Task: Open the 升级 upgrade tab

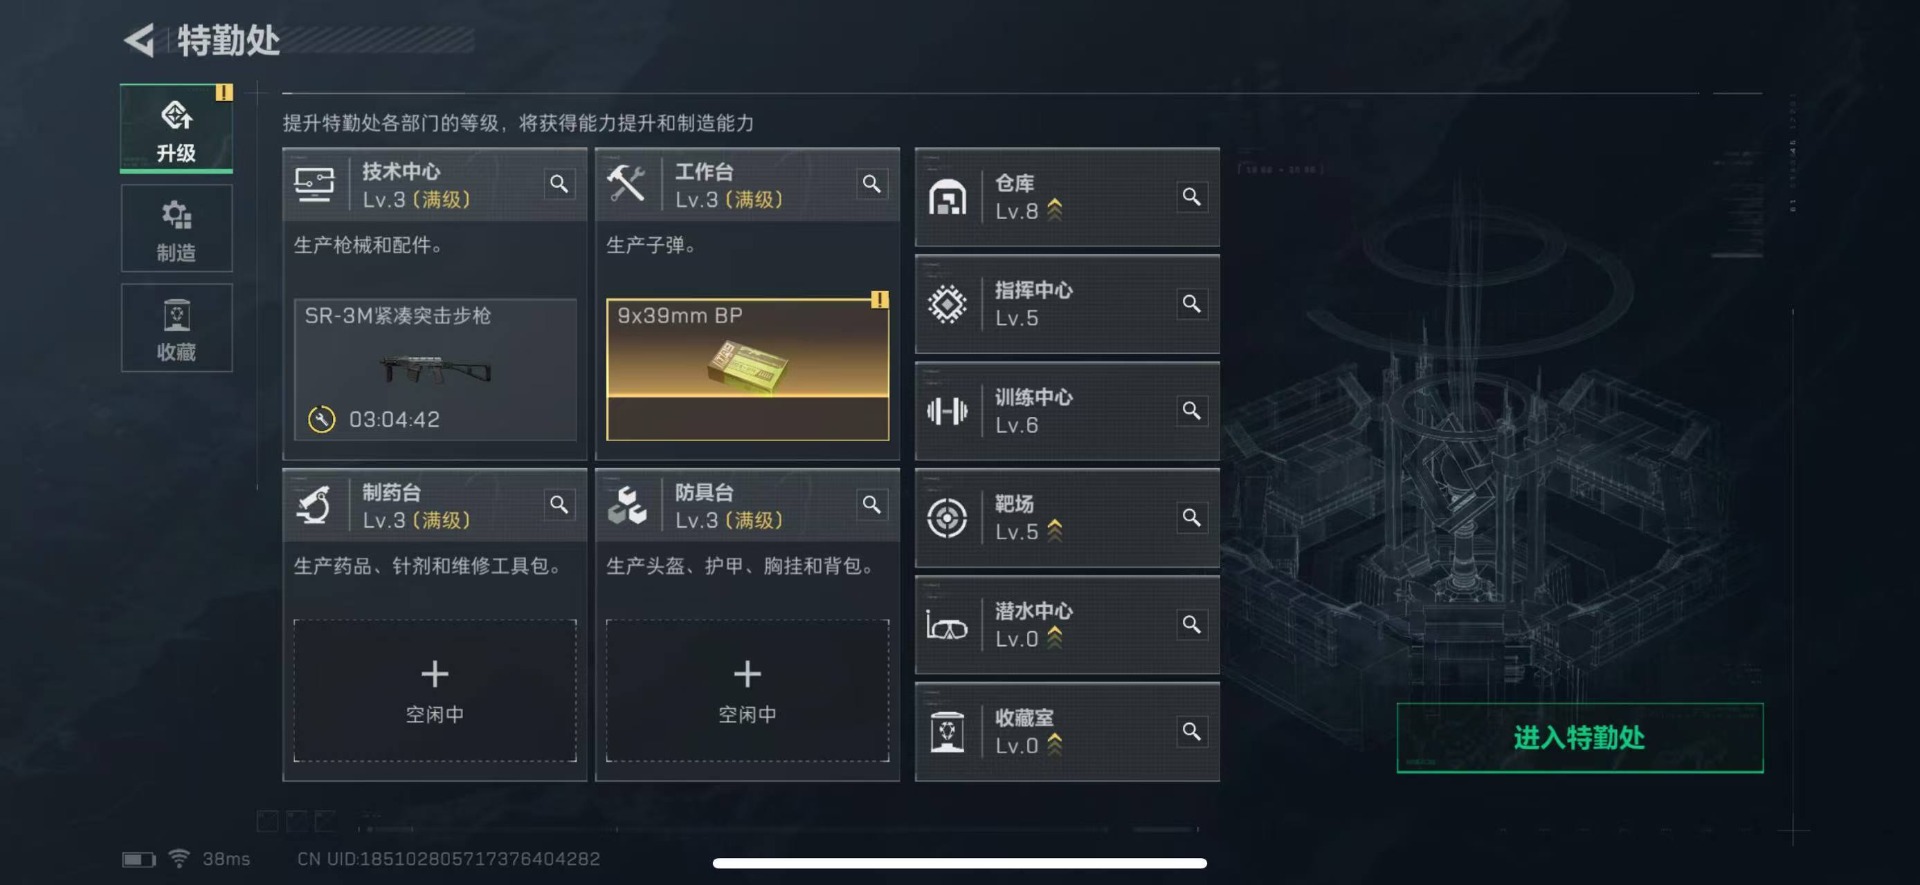Action: pyautogui.click(x=176, y=128)
